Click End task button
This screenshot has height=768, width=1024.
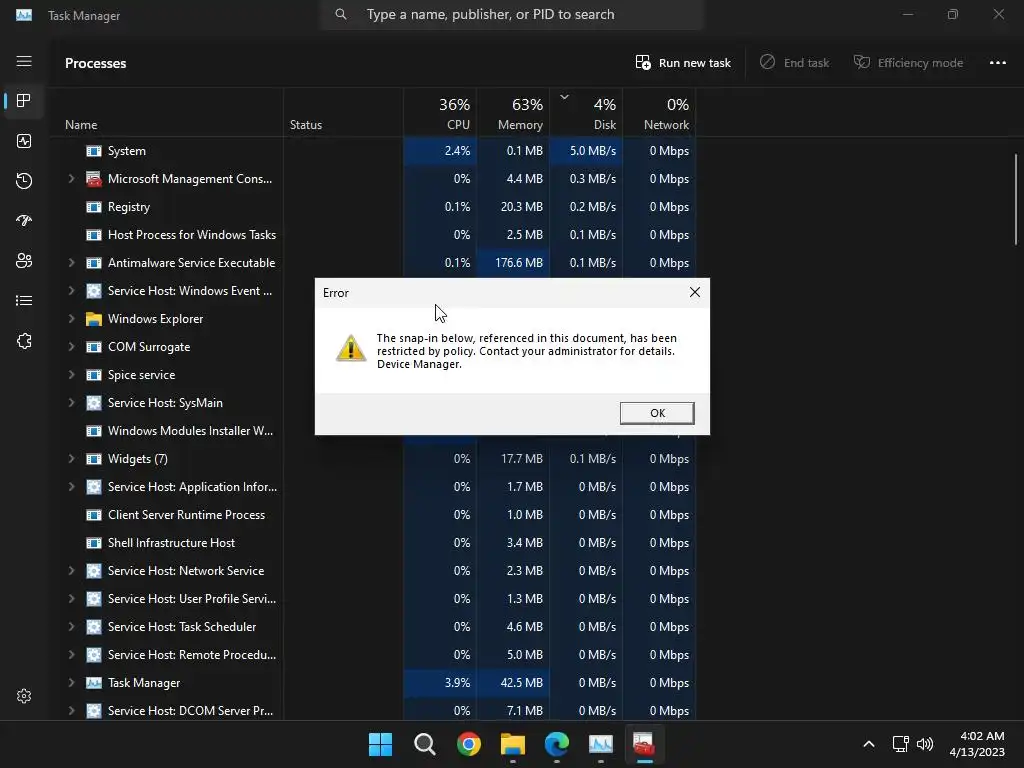click(x=794, y=63)
